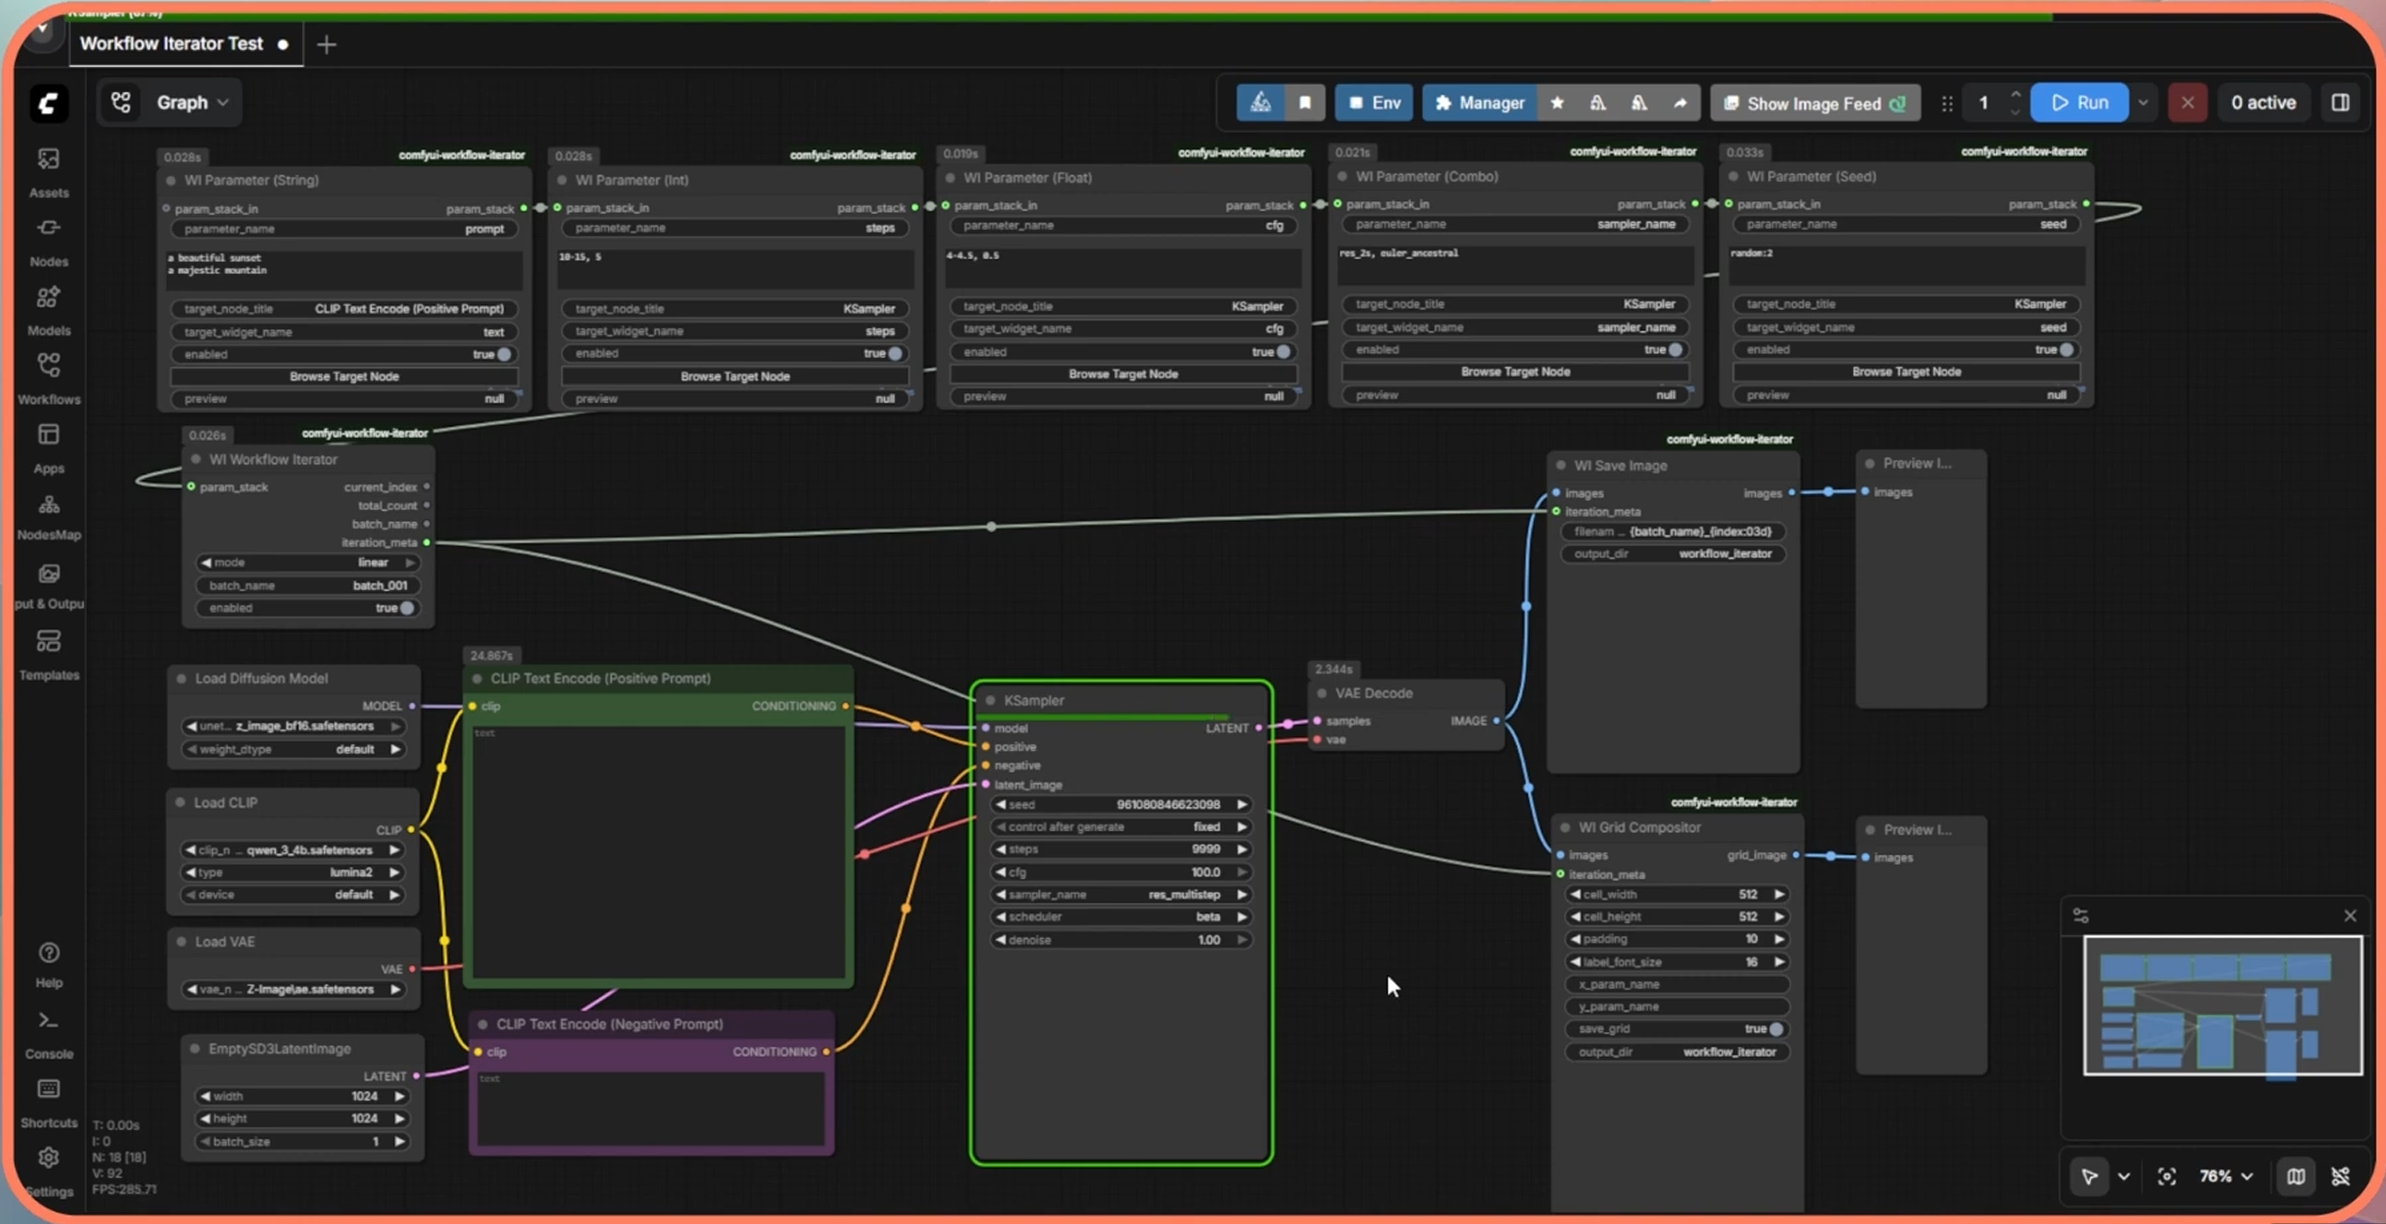The image size is (2386, 1224).
Task: Click the x_param_name field in Grid Compositor
Action: coord(1677,984)
